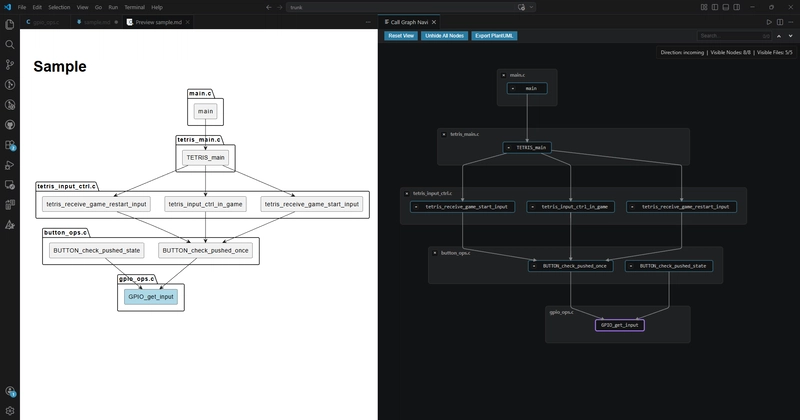Open the Source Control view
Image resolution: width=800 pixels, height=420 pixels.
click(10, 64)
